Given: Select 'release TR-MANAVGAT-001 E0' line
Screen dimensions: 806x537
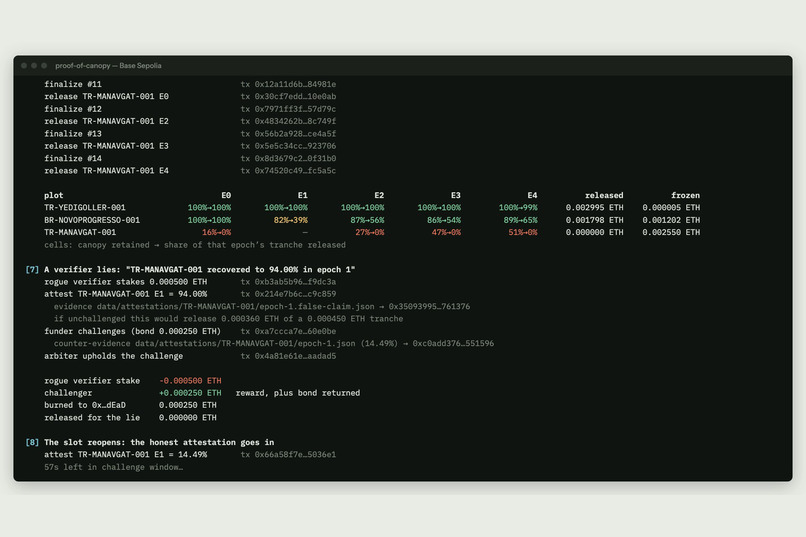Looking at the screenshot, I should coord(106,97).
